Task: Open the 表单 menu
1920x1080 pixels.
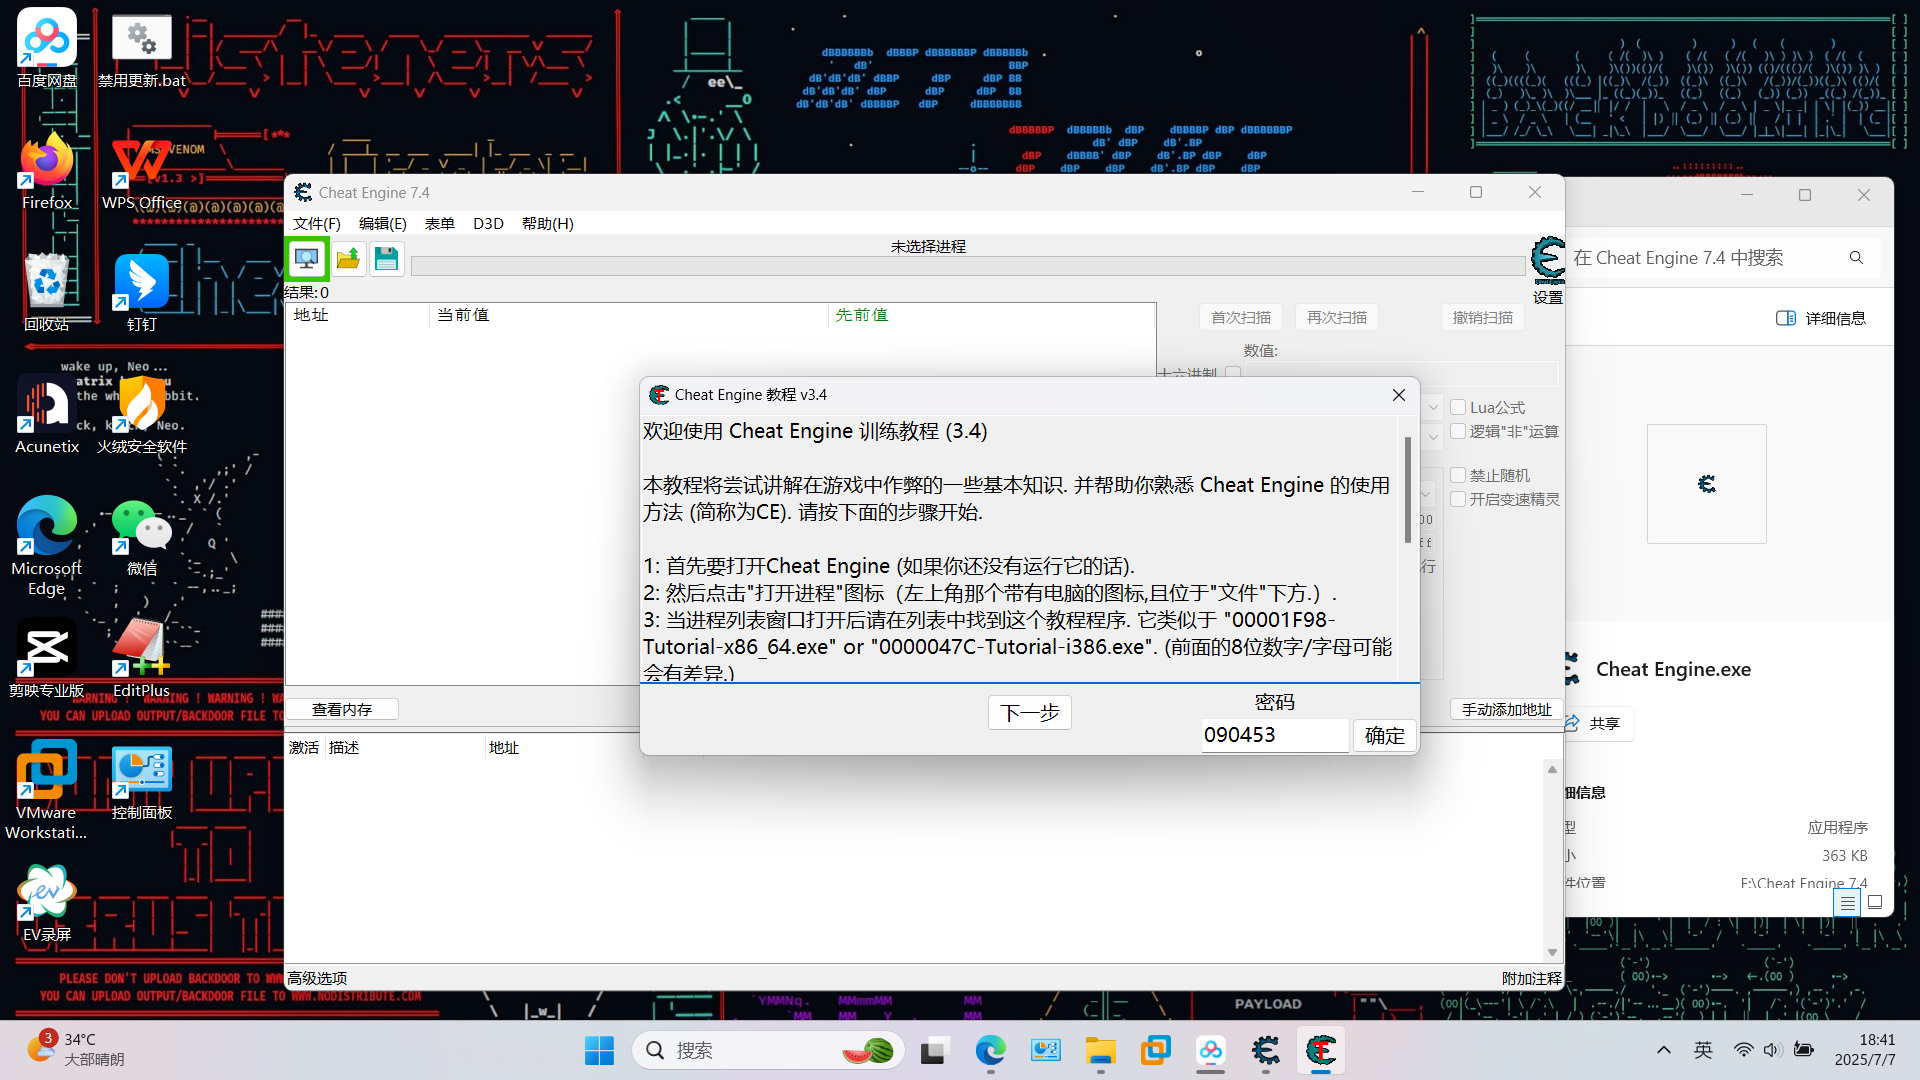Action: [440, 223]
